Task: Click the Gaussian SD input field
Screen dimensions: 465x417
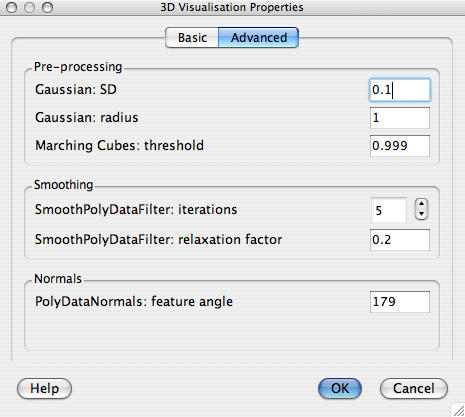Action: coord(400,90)
